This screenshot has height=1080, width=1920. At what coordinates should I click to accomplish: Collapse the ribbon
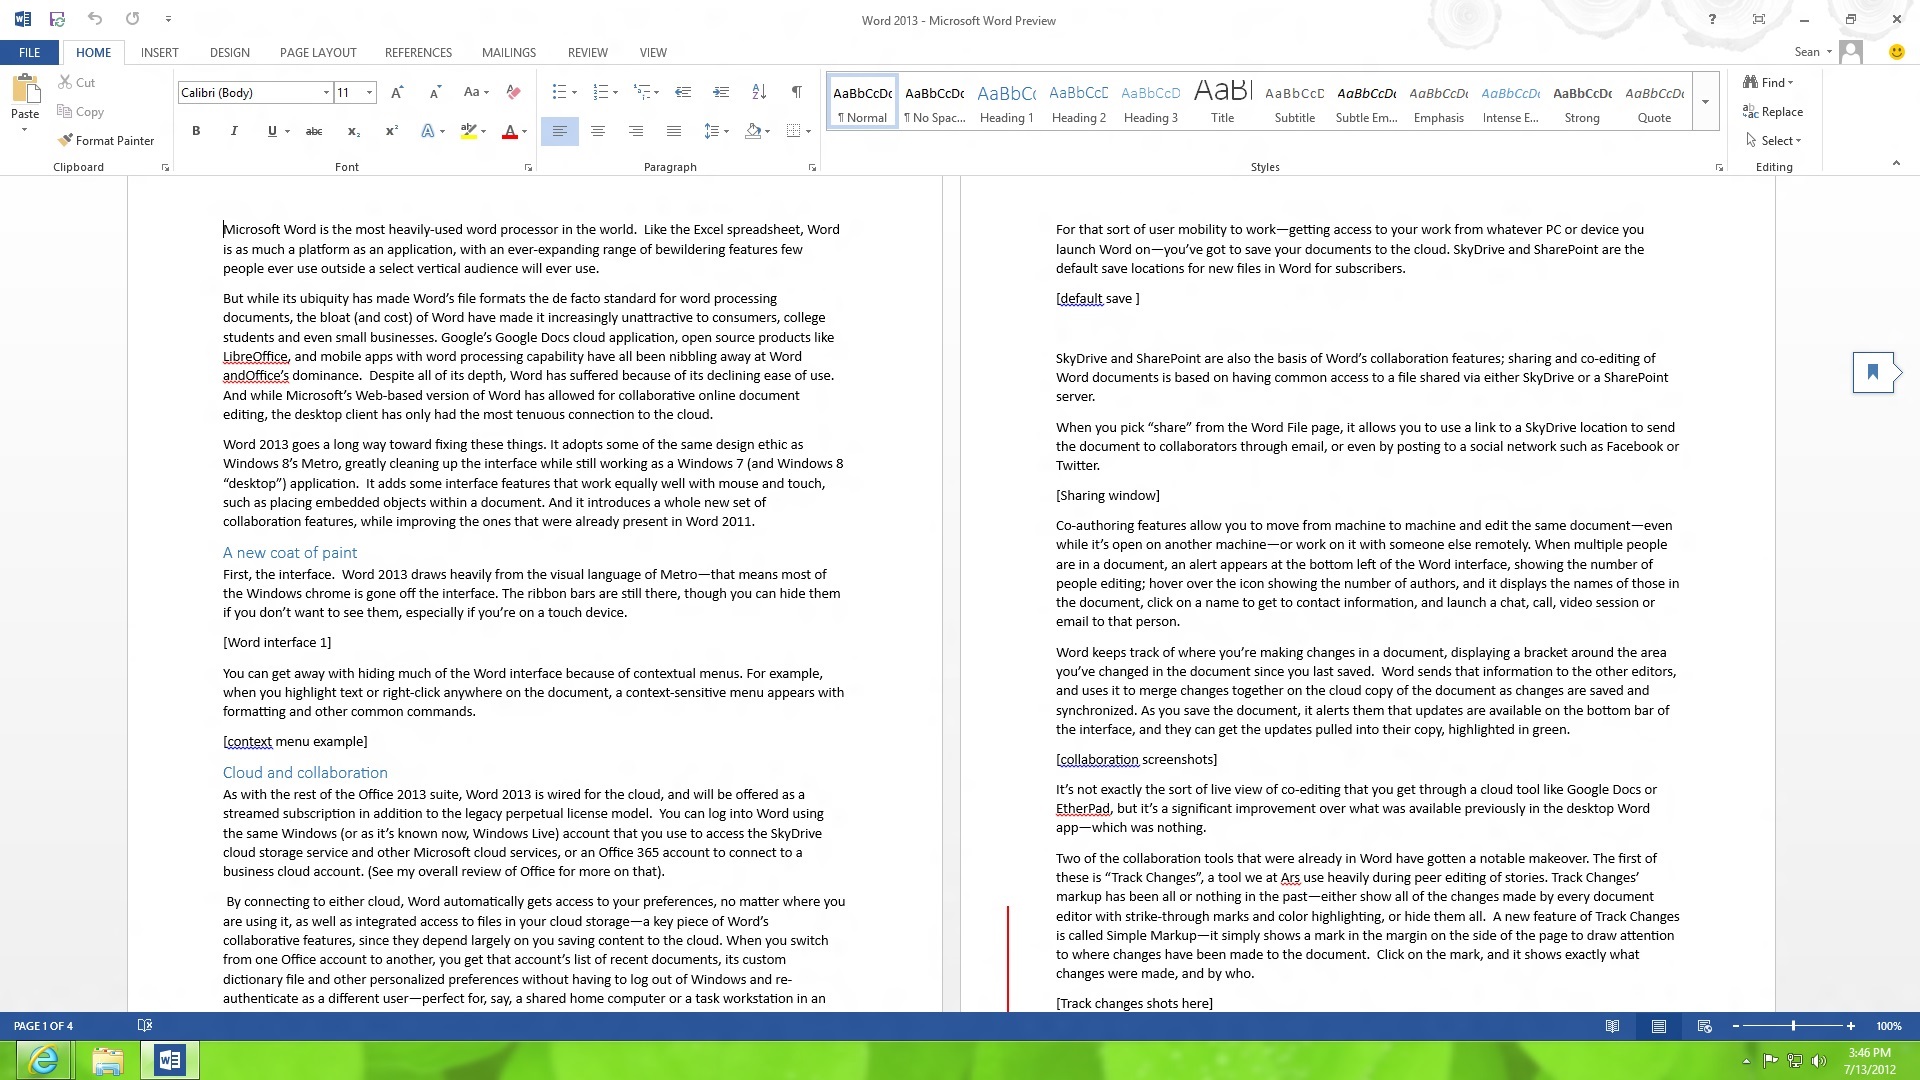coord(1896,163)
